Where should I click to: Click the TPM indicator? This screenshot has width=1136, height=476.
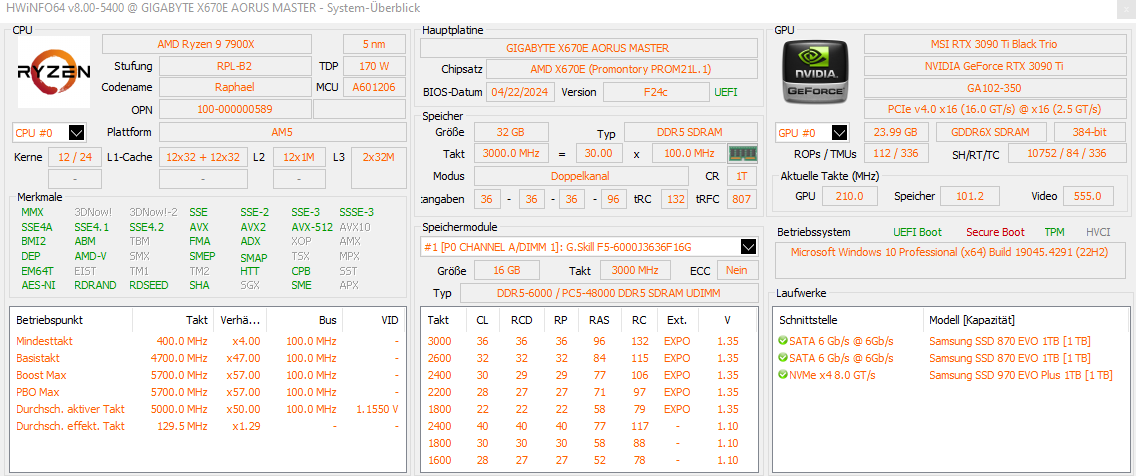click(1054, 232)
